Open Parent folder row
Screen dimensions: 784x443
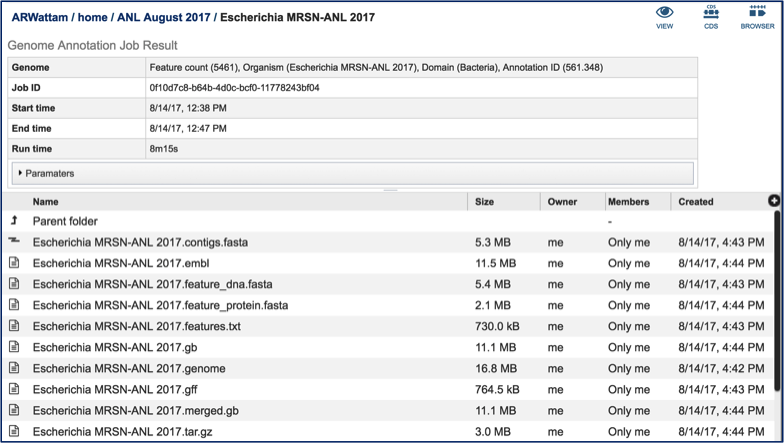65,221
